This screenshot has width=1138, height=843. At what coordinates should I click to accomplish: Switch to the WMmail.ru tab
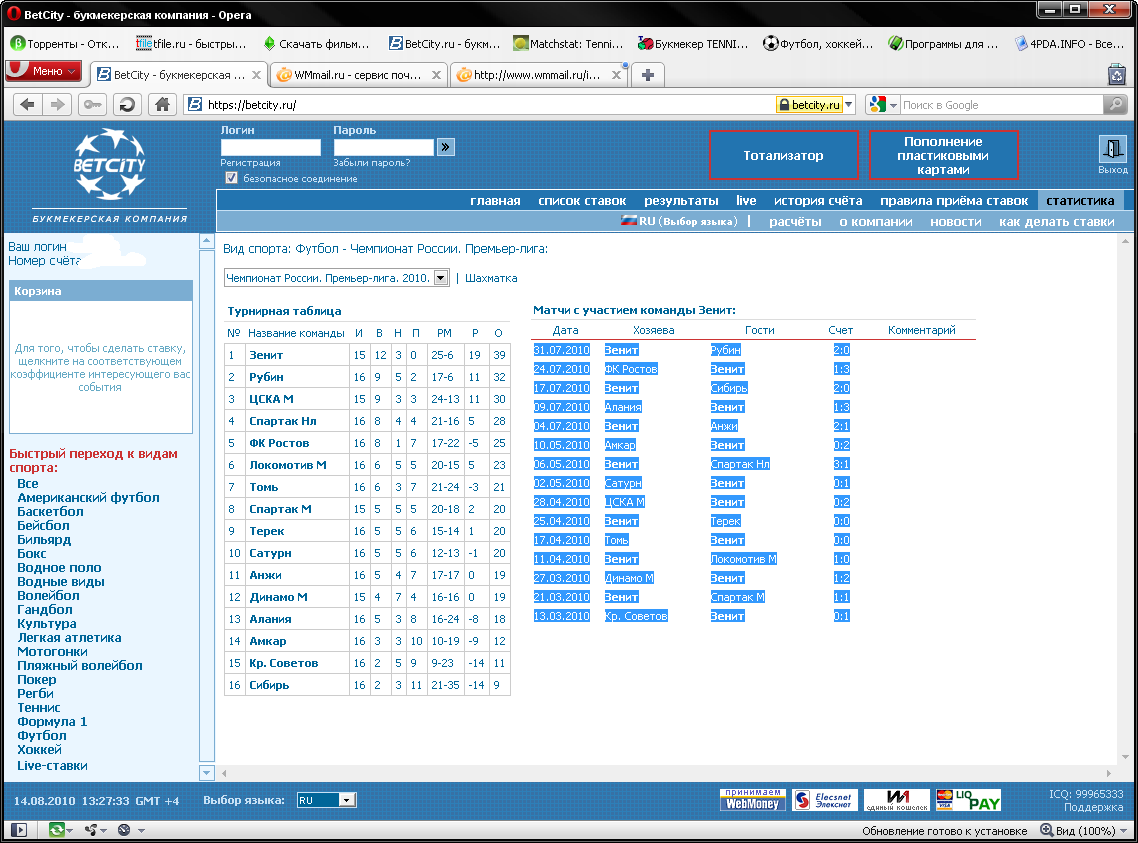[x=356, y=75]
